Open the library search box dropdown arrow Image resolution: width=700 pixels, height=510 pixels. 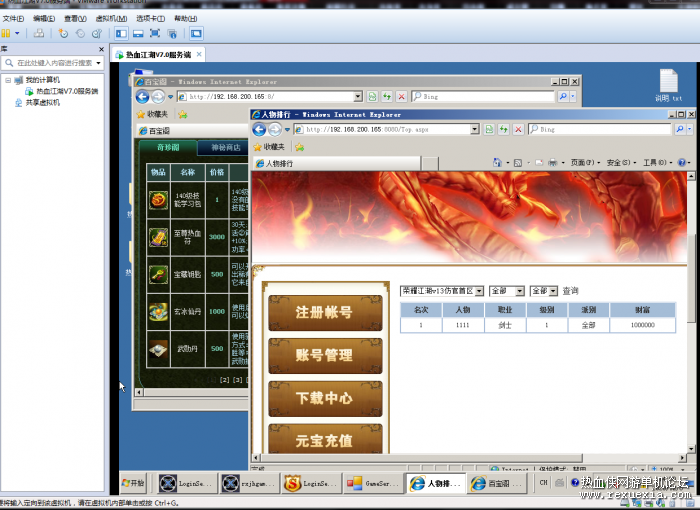tap(98, 63)
